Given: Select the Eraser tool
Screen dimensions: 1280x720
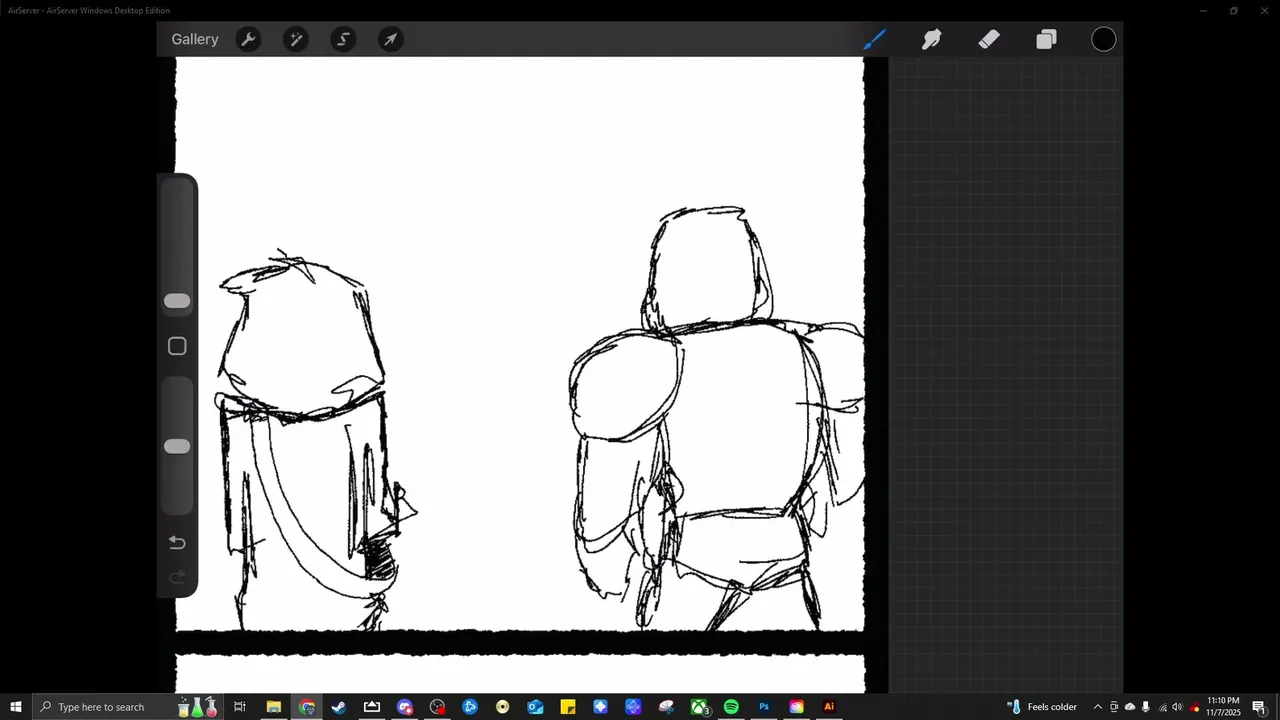Looking at the screenshot, I should click(988, 40).
